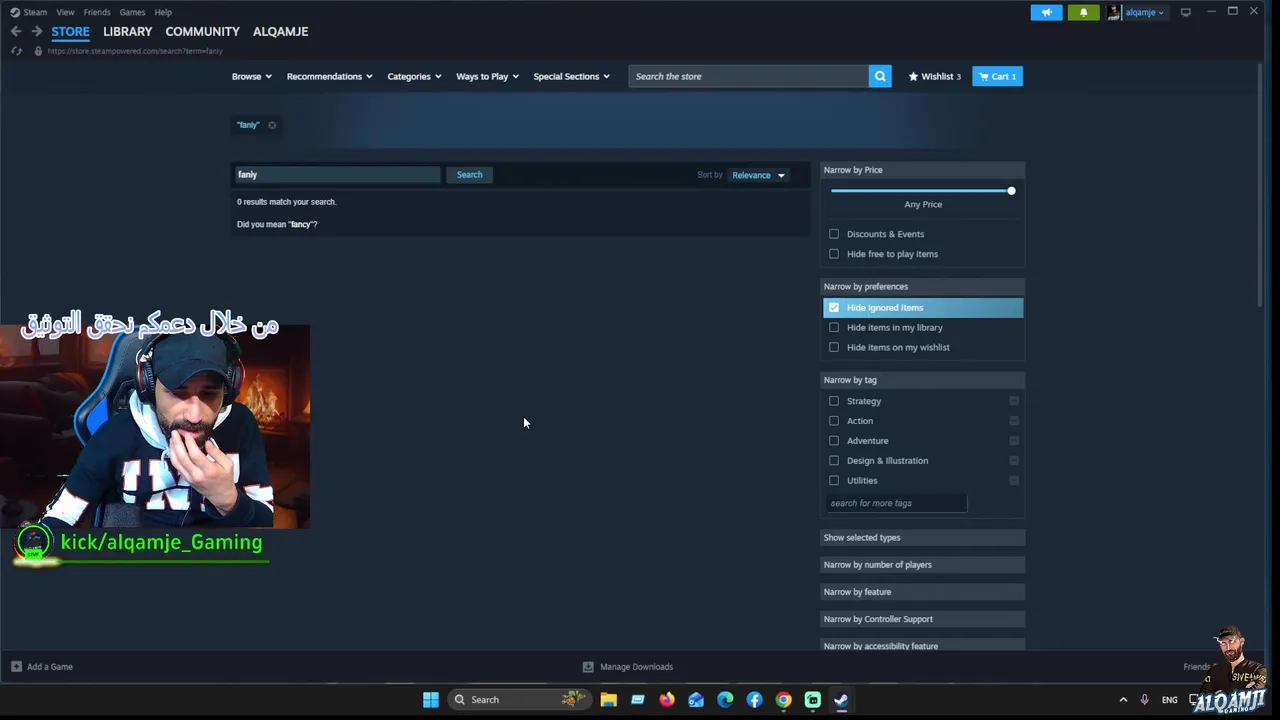The image size is (1280, 720).
Task: Open the Wishlist star button
Action: (935, 76)
